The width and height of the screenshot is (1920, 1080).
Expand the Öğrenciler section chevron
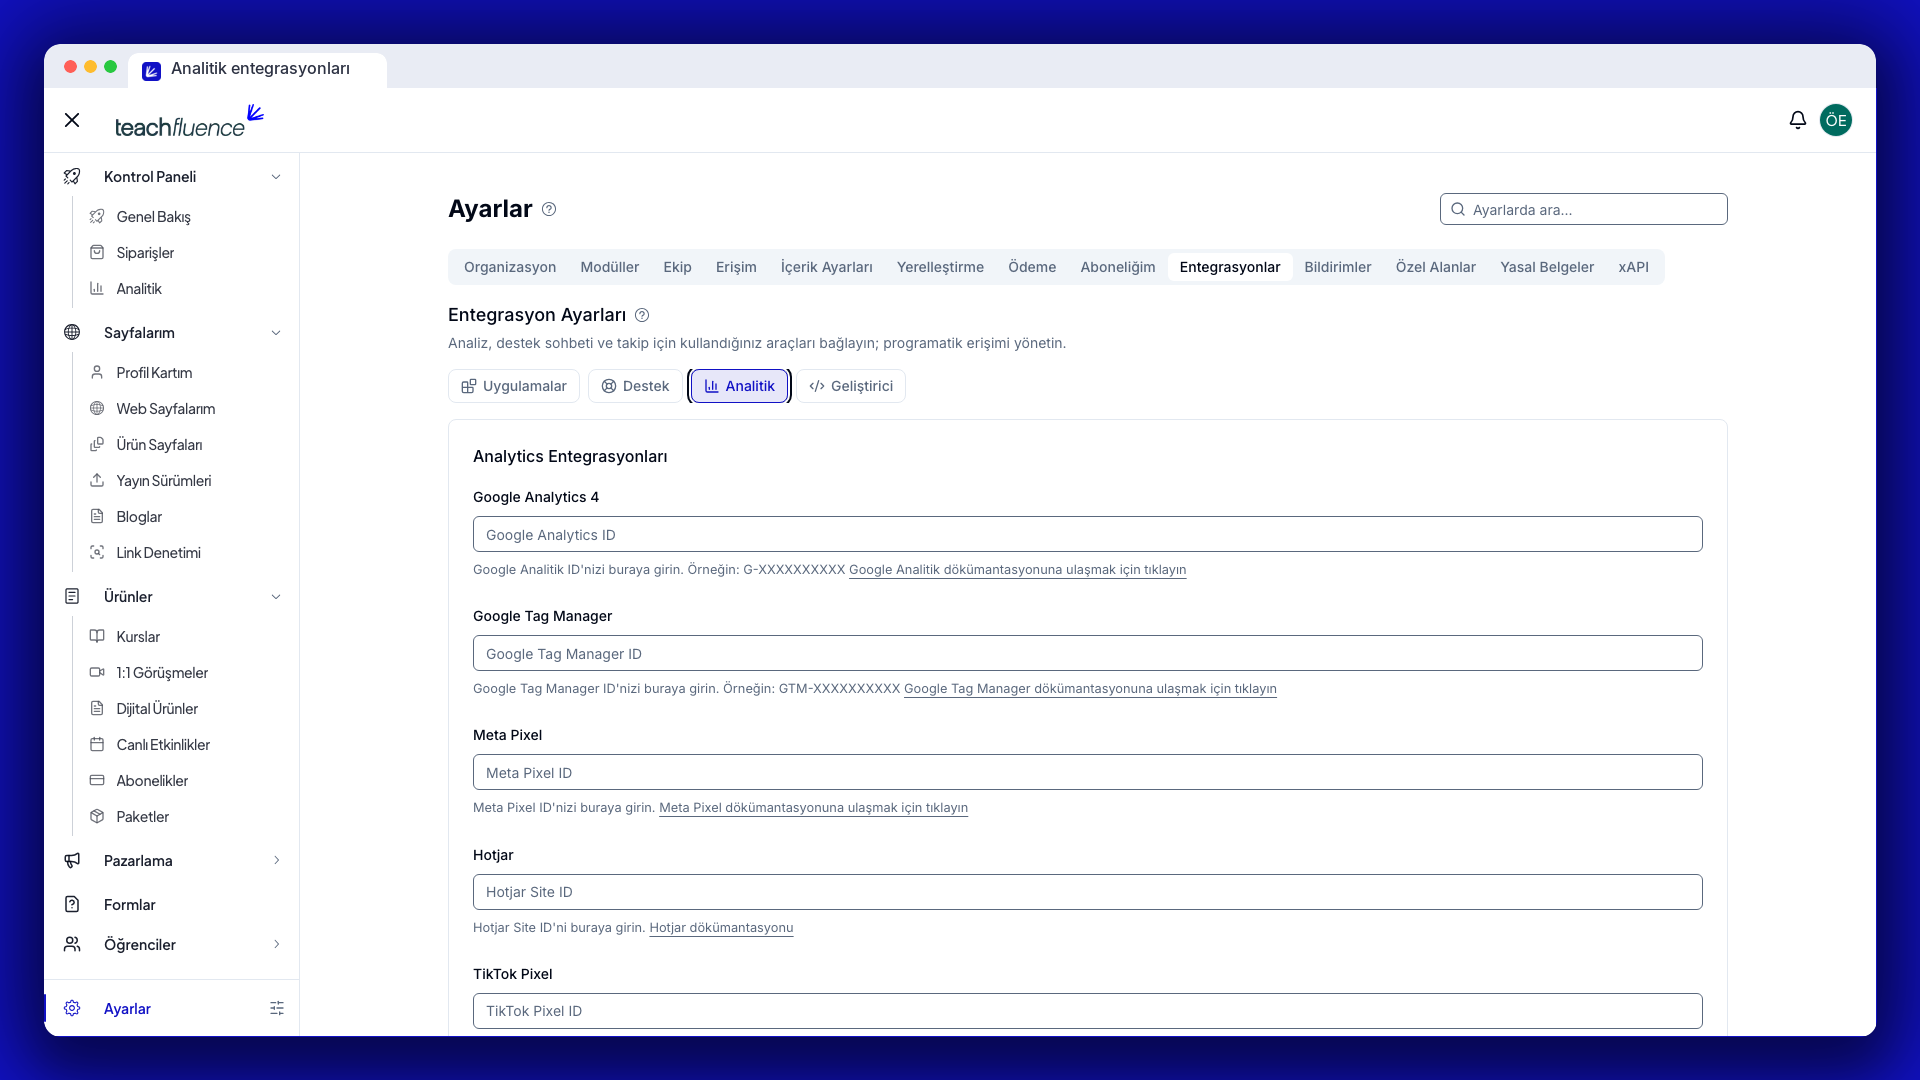tap(276, 945)
